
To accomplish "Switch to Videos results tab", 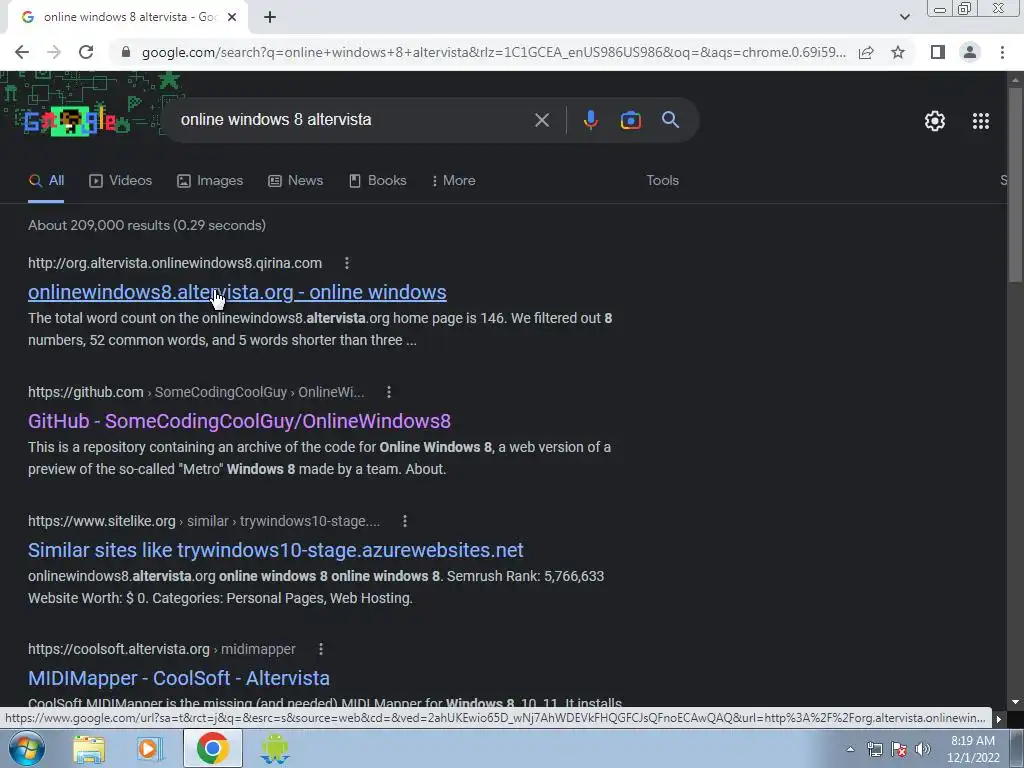I will point(121,181).
